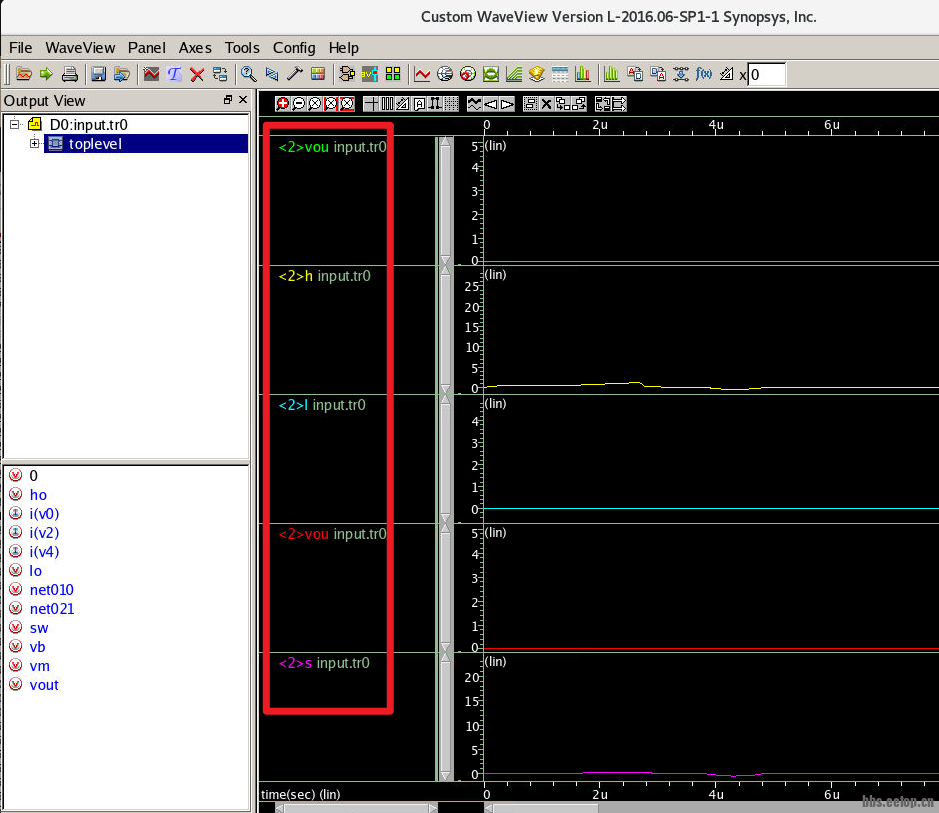The image size is (939, 813).
Task: Click the red plus zoom-in magnifier
Action: pos(282,104)
